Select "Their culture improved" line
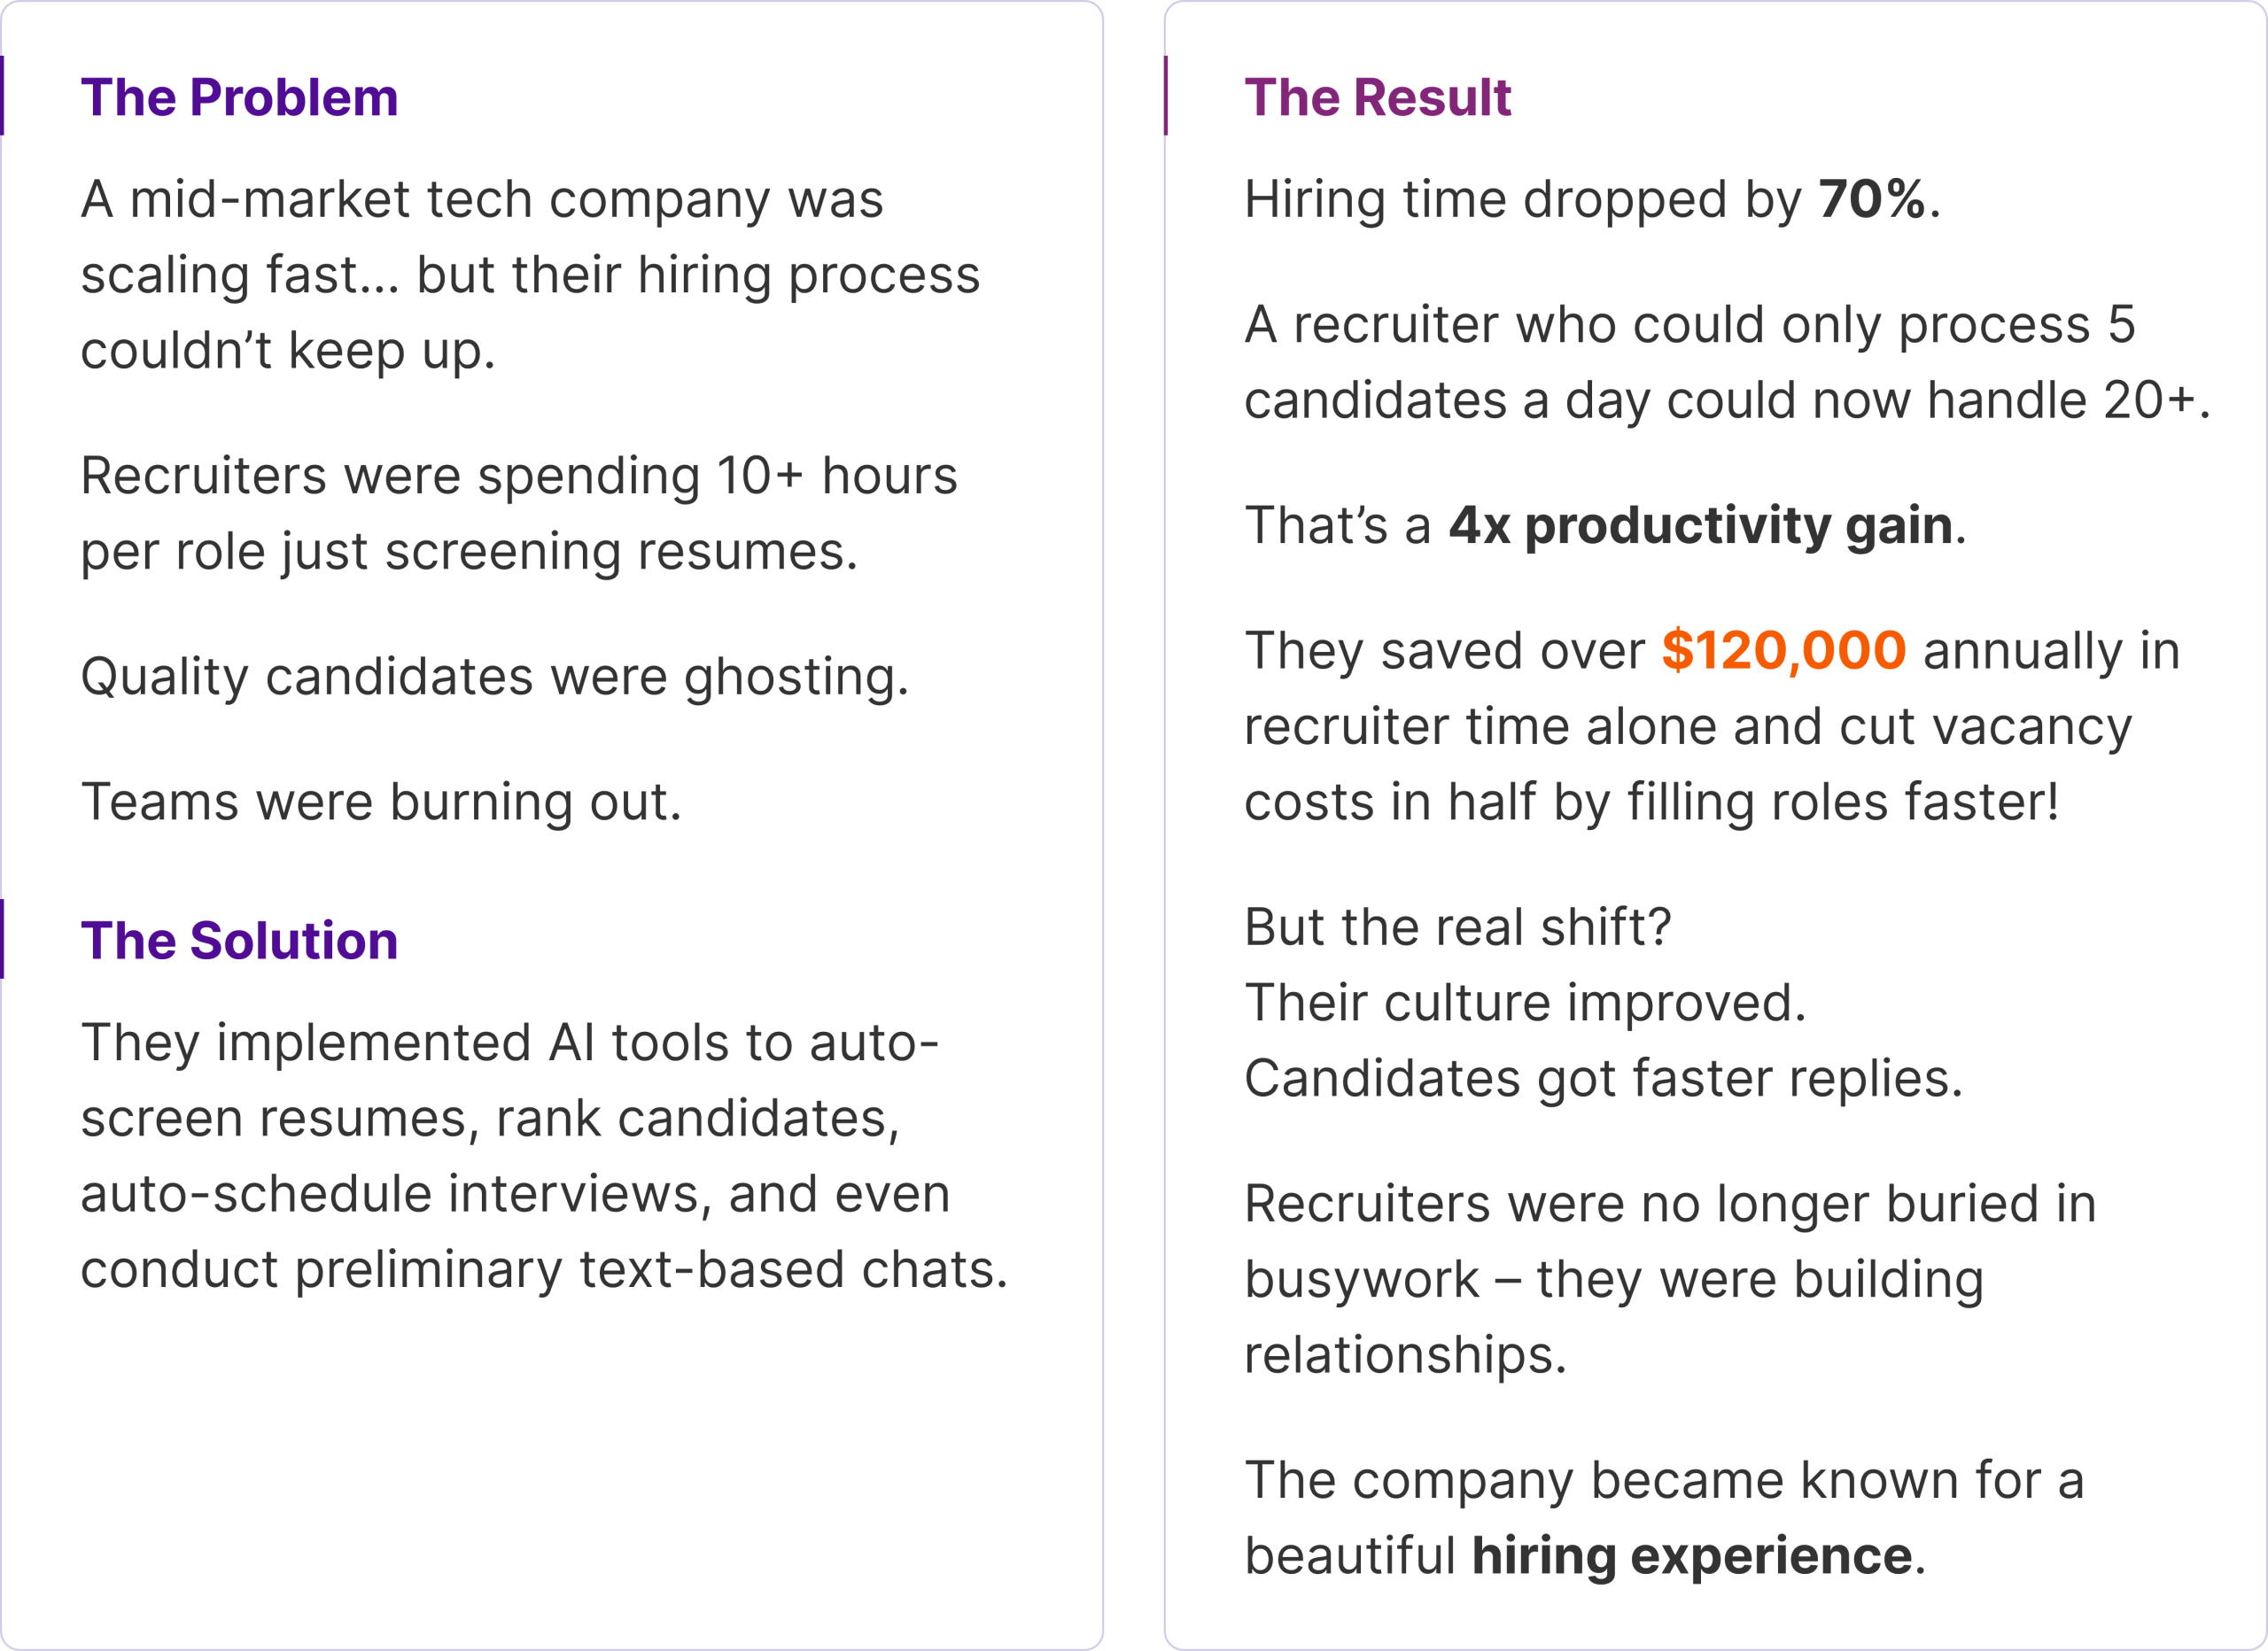Image resolution: width=2268 pixels, height=1651 pixels. (x=1525, y=1002)
